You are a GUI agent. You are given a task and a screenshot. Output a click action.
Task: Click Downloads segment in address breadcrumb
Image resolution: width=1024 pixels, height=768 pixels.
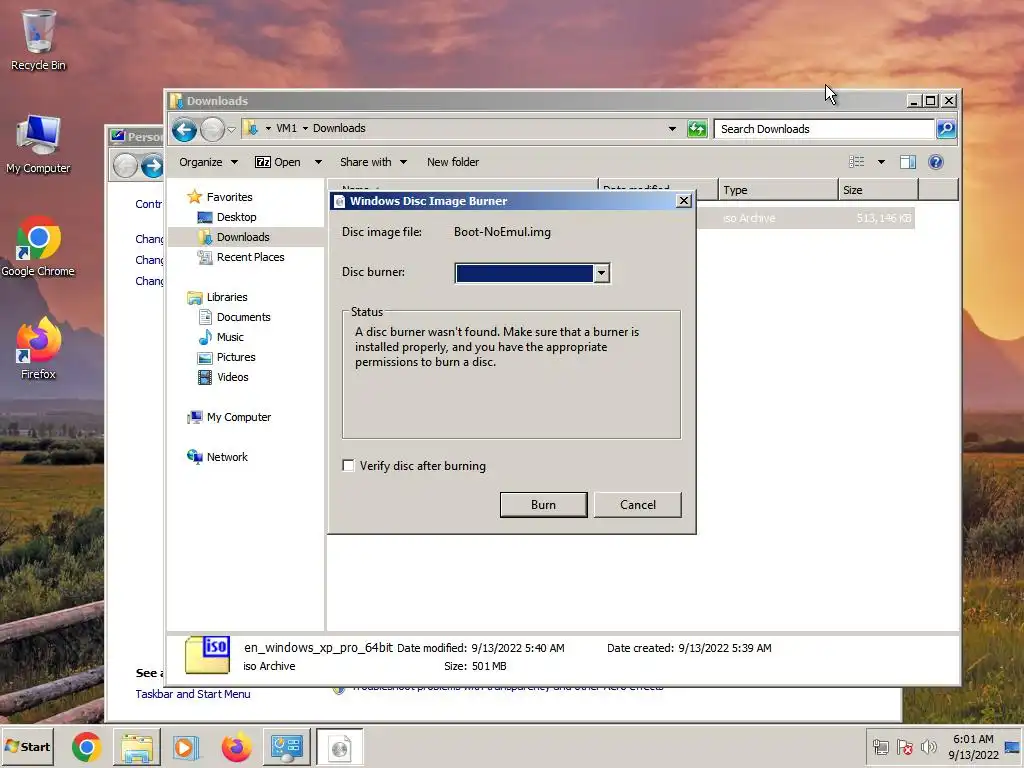point(339,128)
